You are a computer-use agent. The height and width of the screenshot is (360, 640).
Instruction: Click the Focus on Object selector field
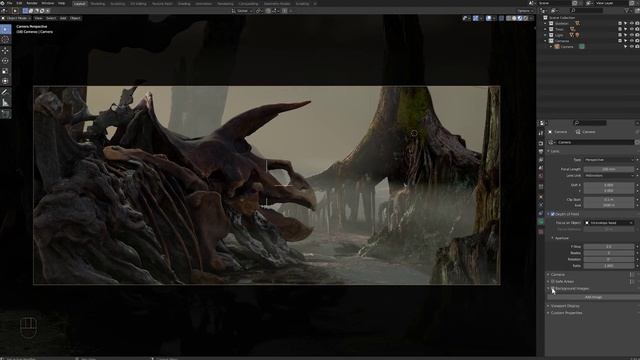tap(609, 222)
